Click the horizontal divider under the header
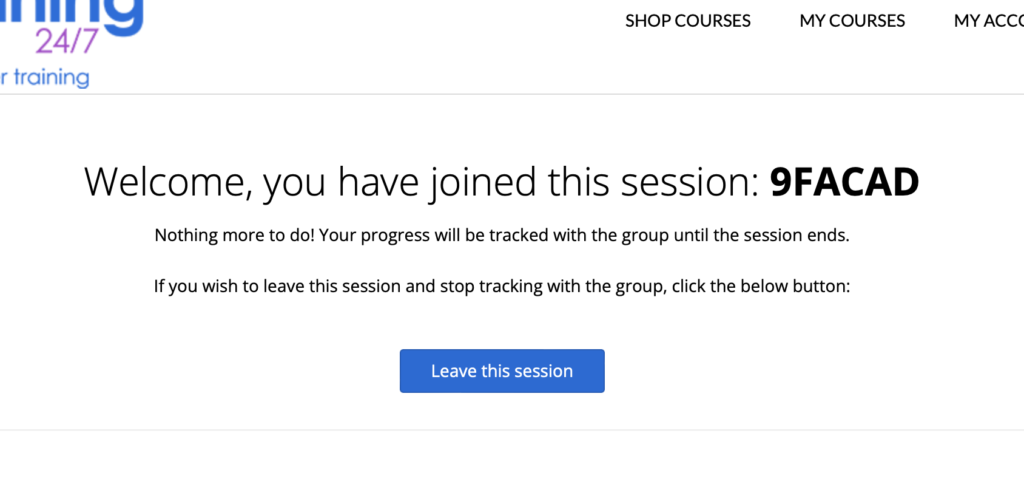1024x487 pixels. click(x=500, y=94)
